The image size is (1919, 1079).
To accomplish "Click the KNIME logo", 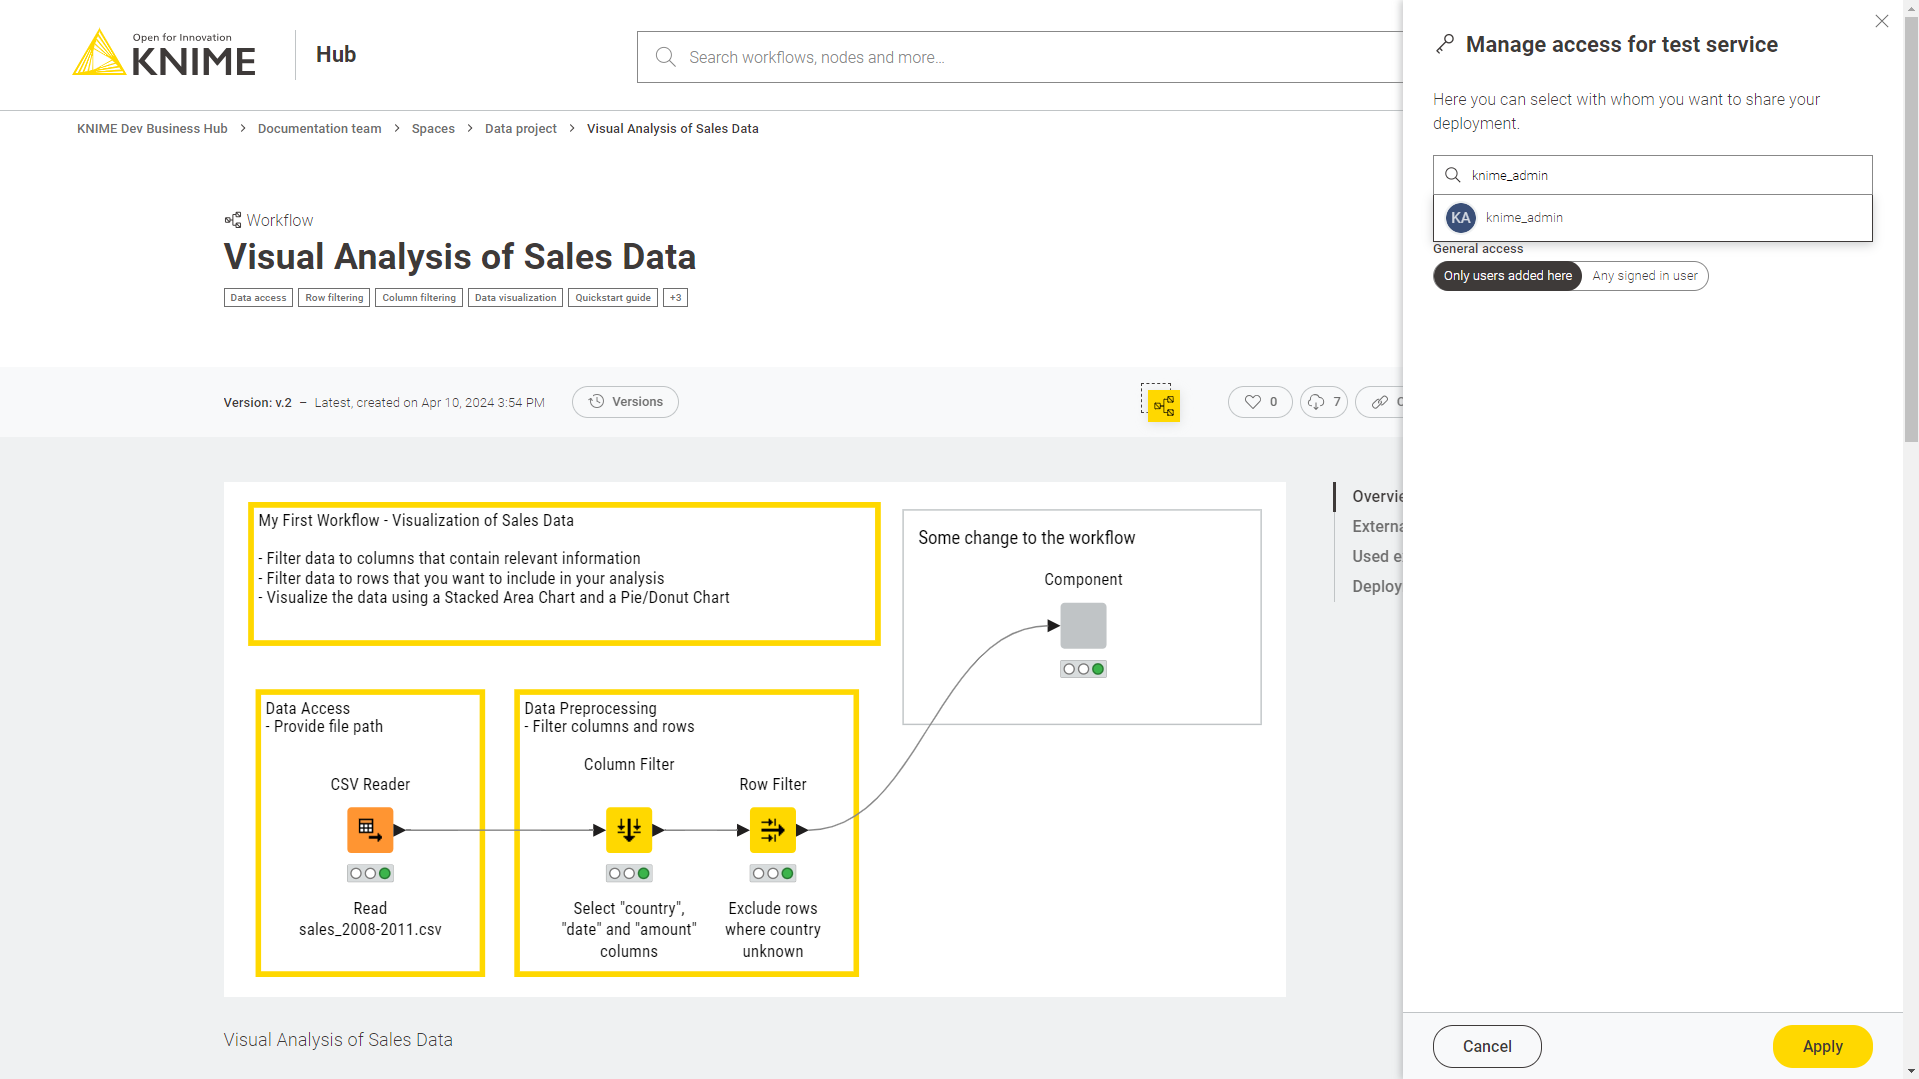I will tap(165, 54).
